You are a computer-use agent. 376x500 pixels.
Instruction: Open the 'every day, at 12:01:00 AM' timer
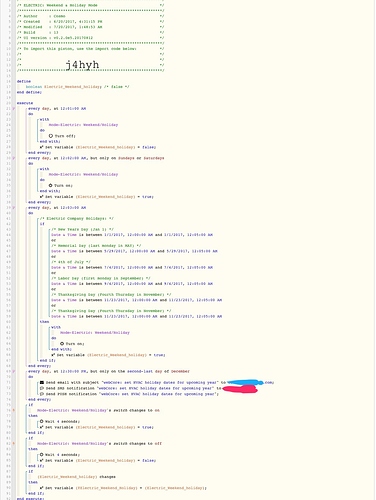[x=57, y=109]
